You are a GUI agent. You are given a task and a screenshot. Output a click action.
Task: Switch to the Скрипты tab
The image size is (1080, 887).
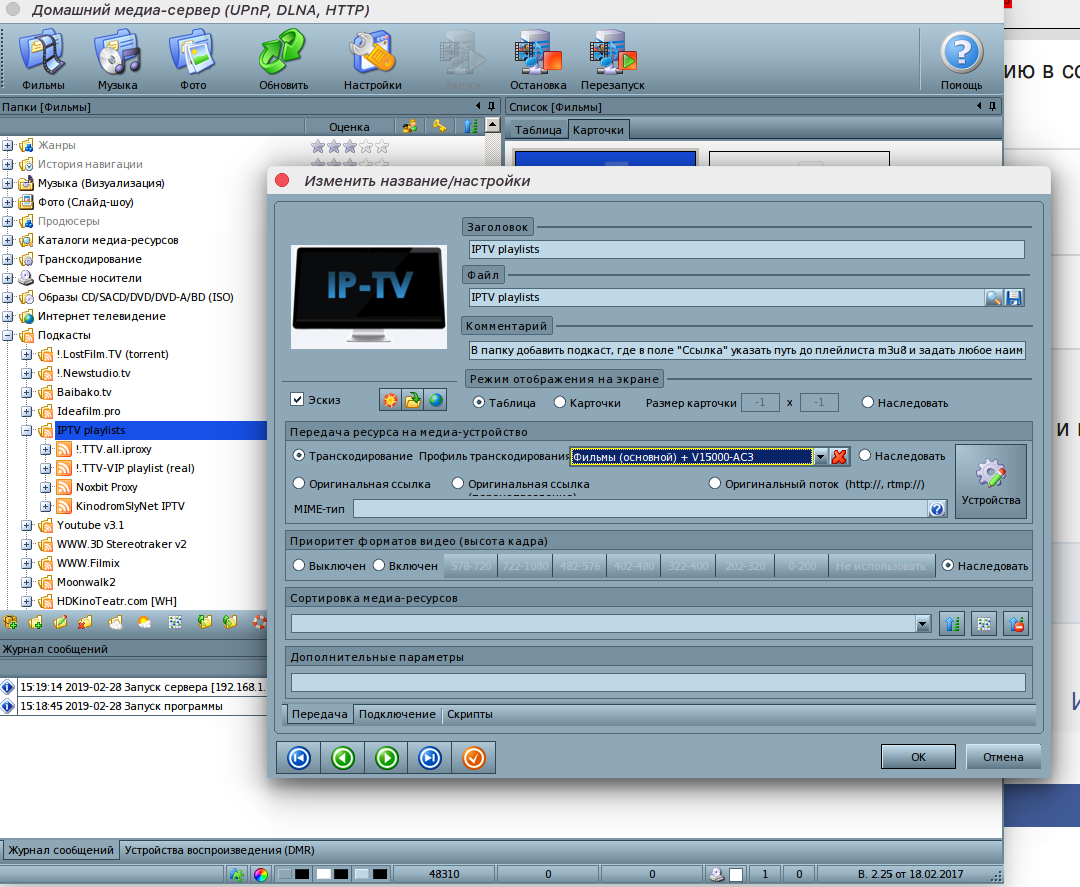[x=469, y=714]
